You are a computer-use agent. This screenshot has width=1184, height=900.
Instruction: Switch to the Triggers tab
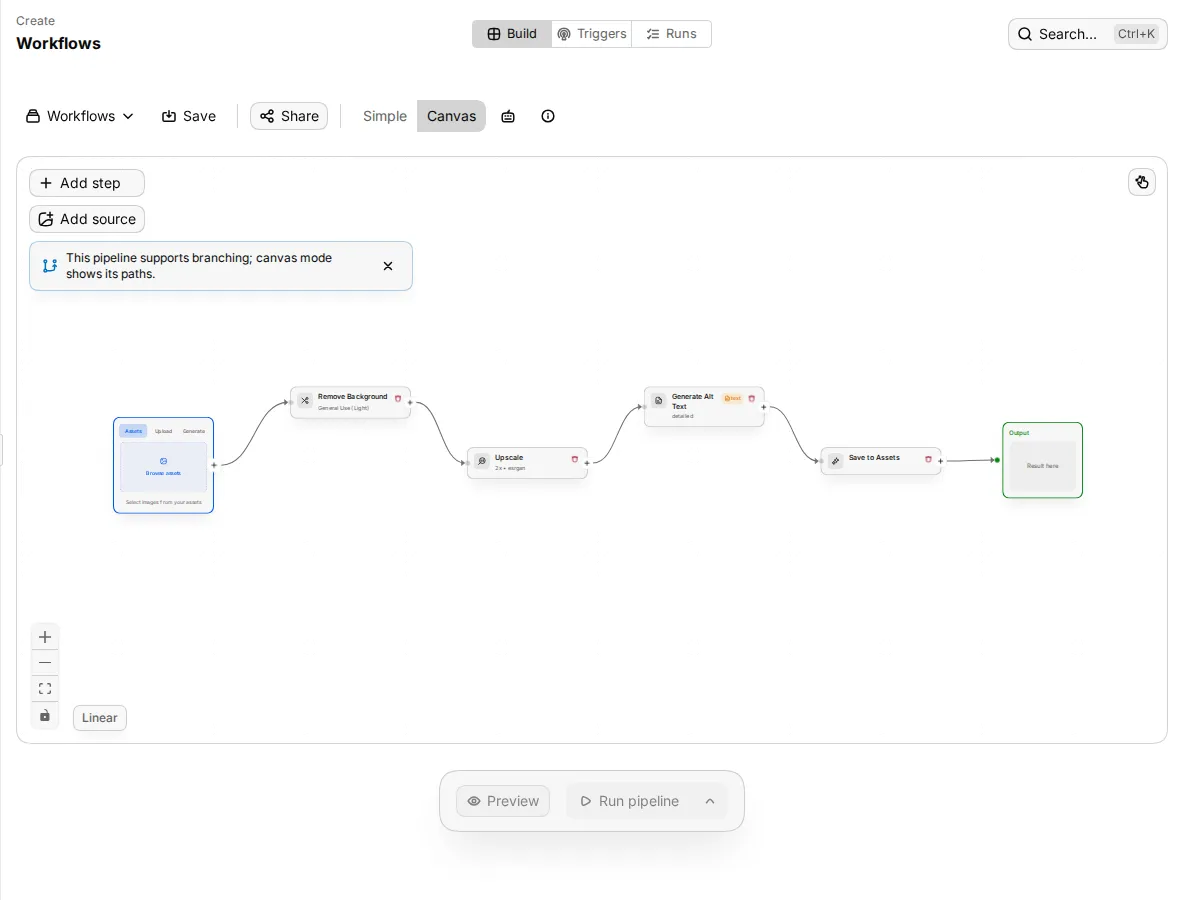592,34
